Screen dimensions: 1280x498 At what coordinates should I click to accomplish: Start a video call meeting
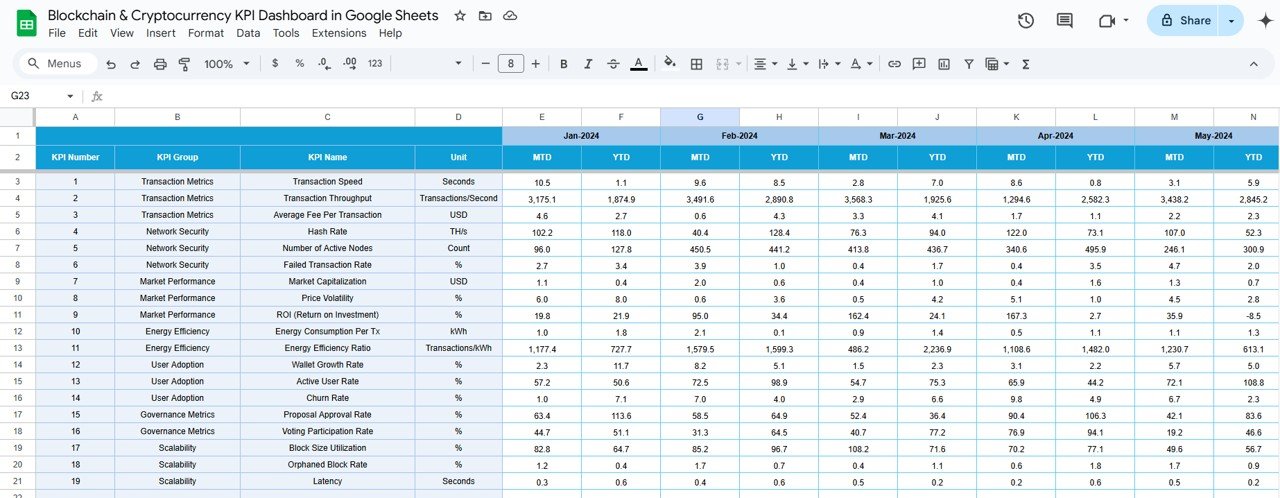1106,21
